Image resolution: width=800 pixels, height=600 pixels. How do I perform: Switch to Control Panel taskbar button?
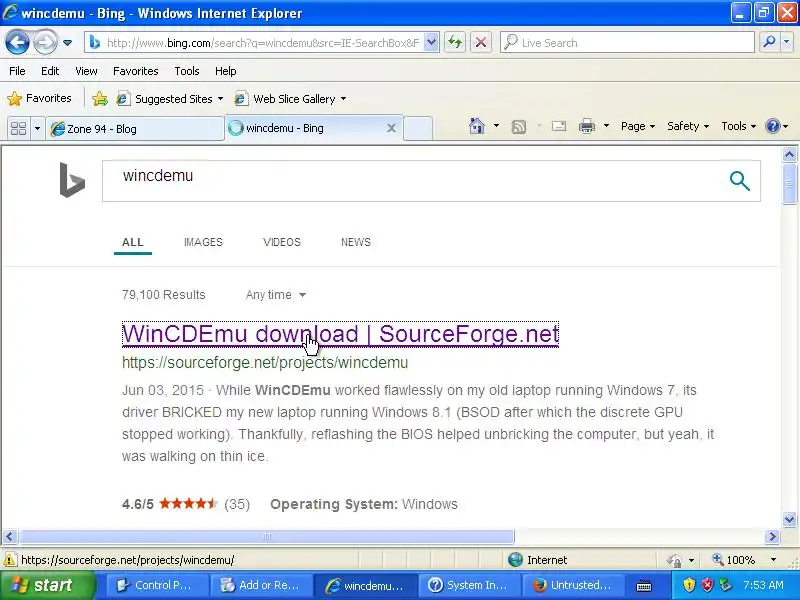click(158, 585)
